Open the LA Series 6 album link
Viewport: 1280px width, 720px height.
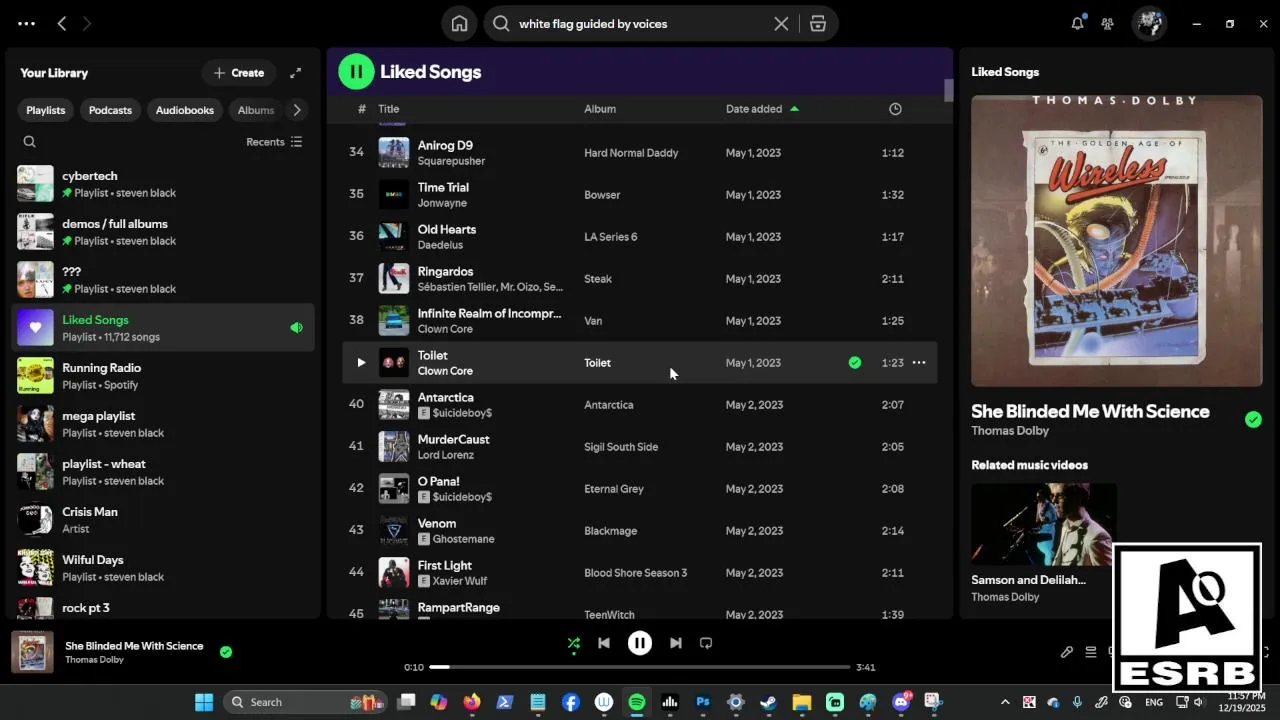[611, 237]
